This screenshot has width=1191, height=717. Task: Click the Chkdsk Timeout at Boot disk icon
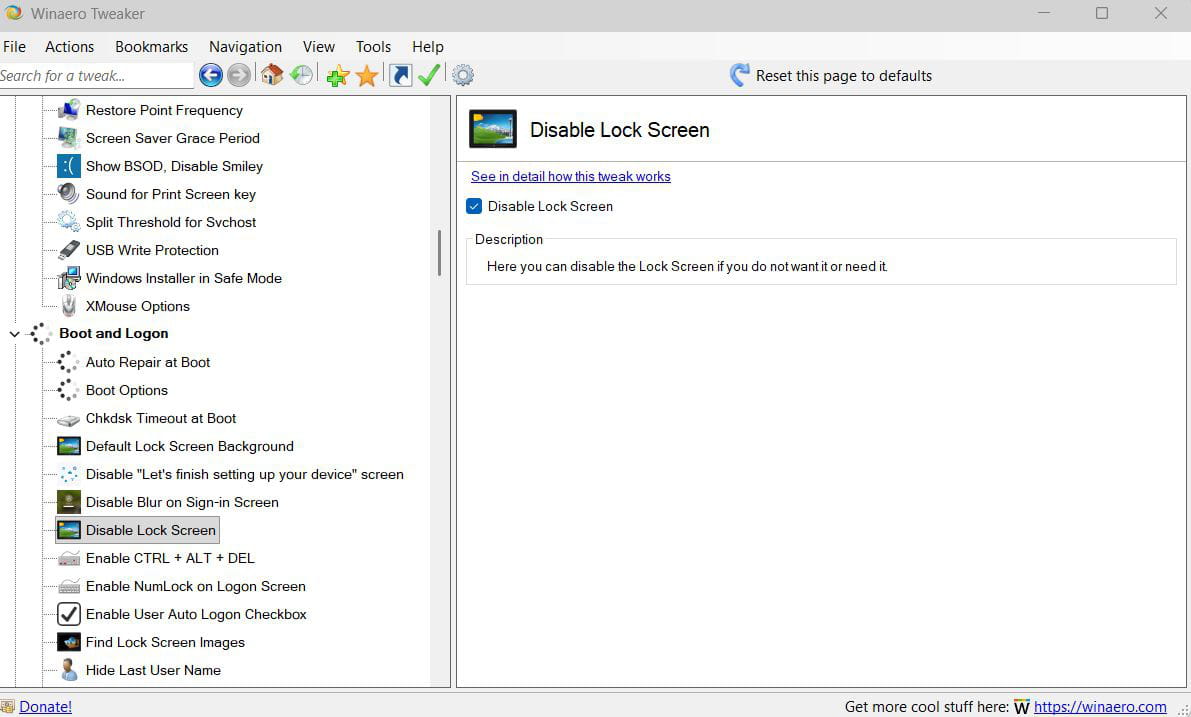[x=68, y=419]
